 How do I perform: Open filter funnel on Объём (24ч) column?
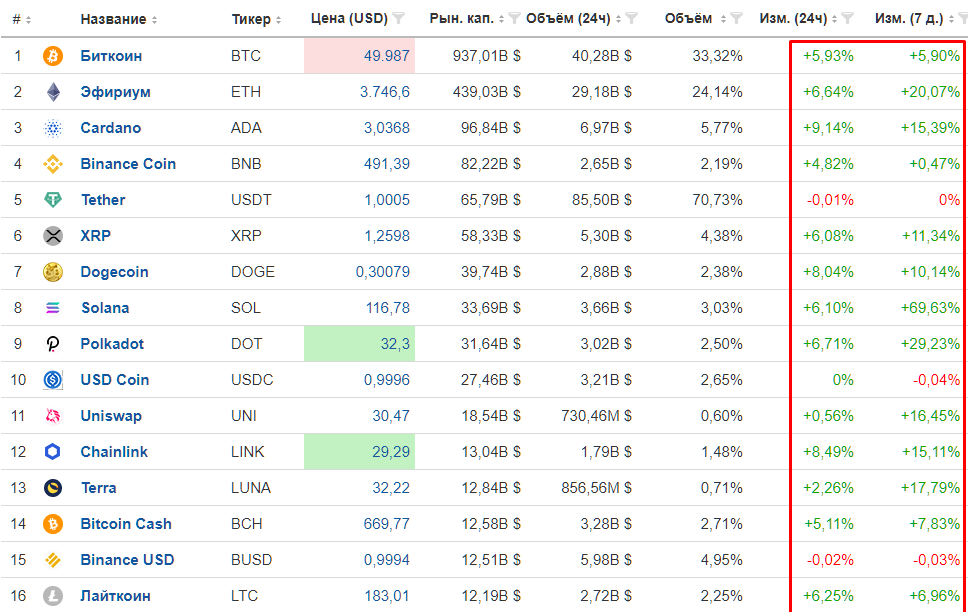point(631,19)
